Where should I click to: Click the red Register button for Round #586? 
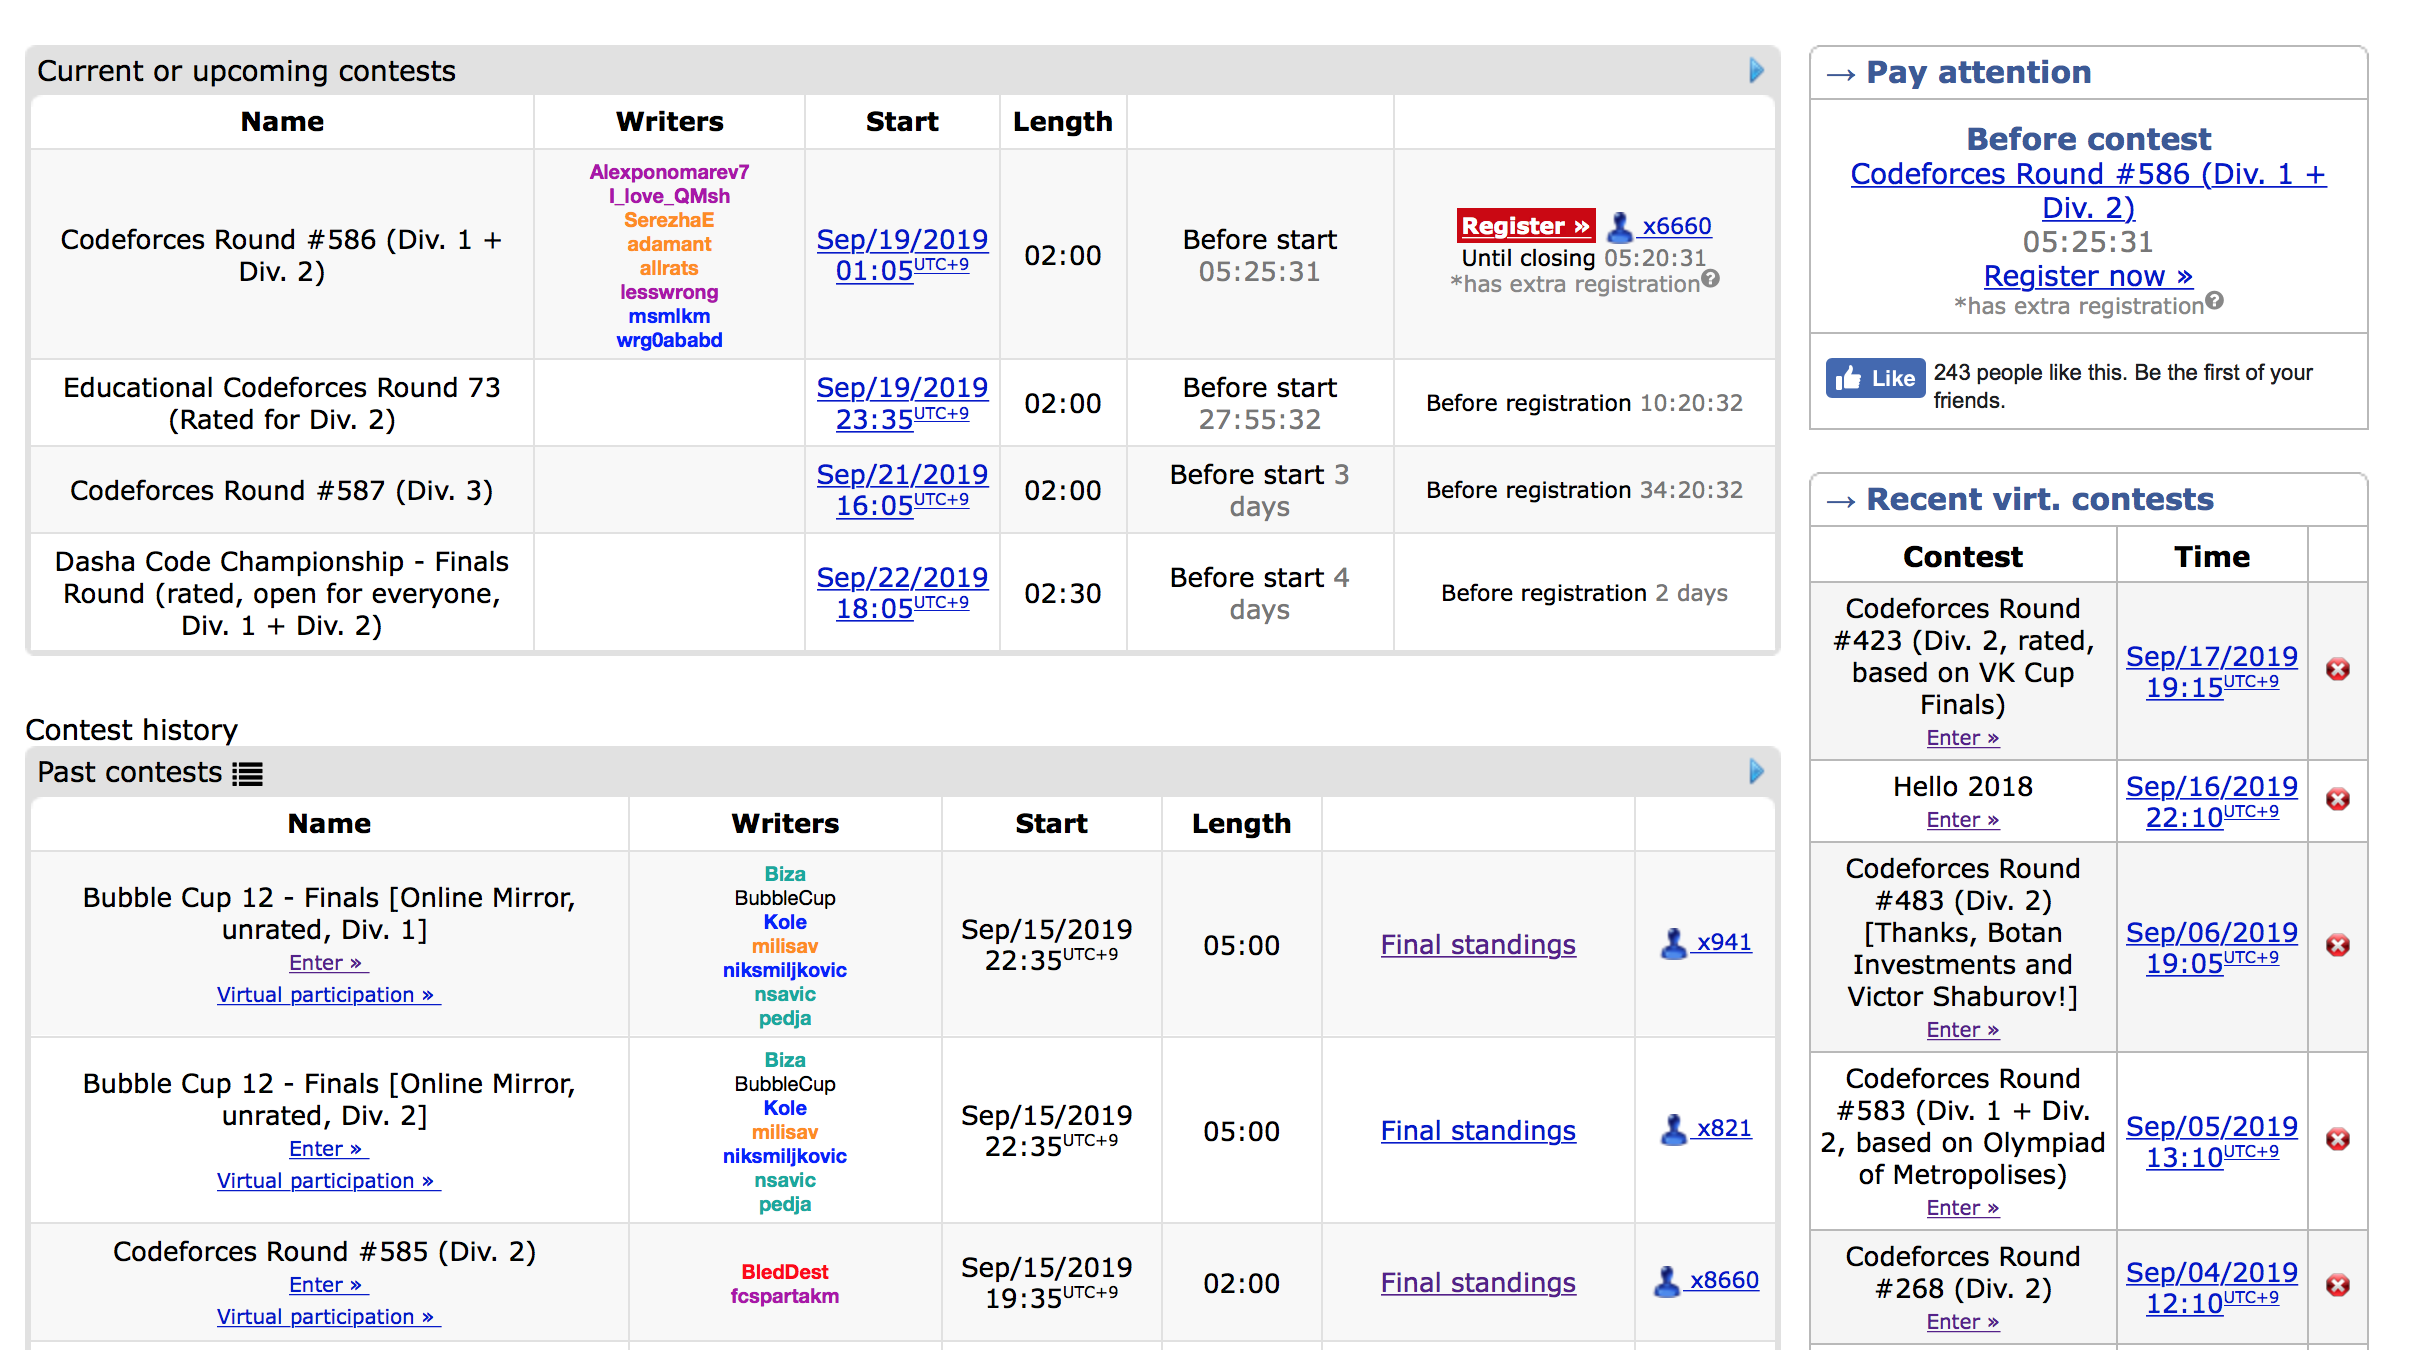[1526, 226]
